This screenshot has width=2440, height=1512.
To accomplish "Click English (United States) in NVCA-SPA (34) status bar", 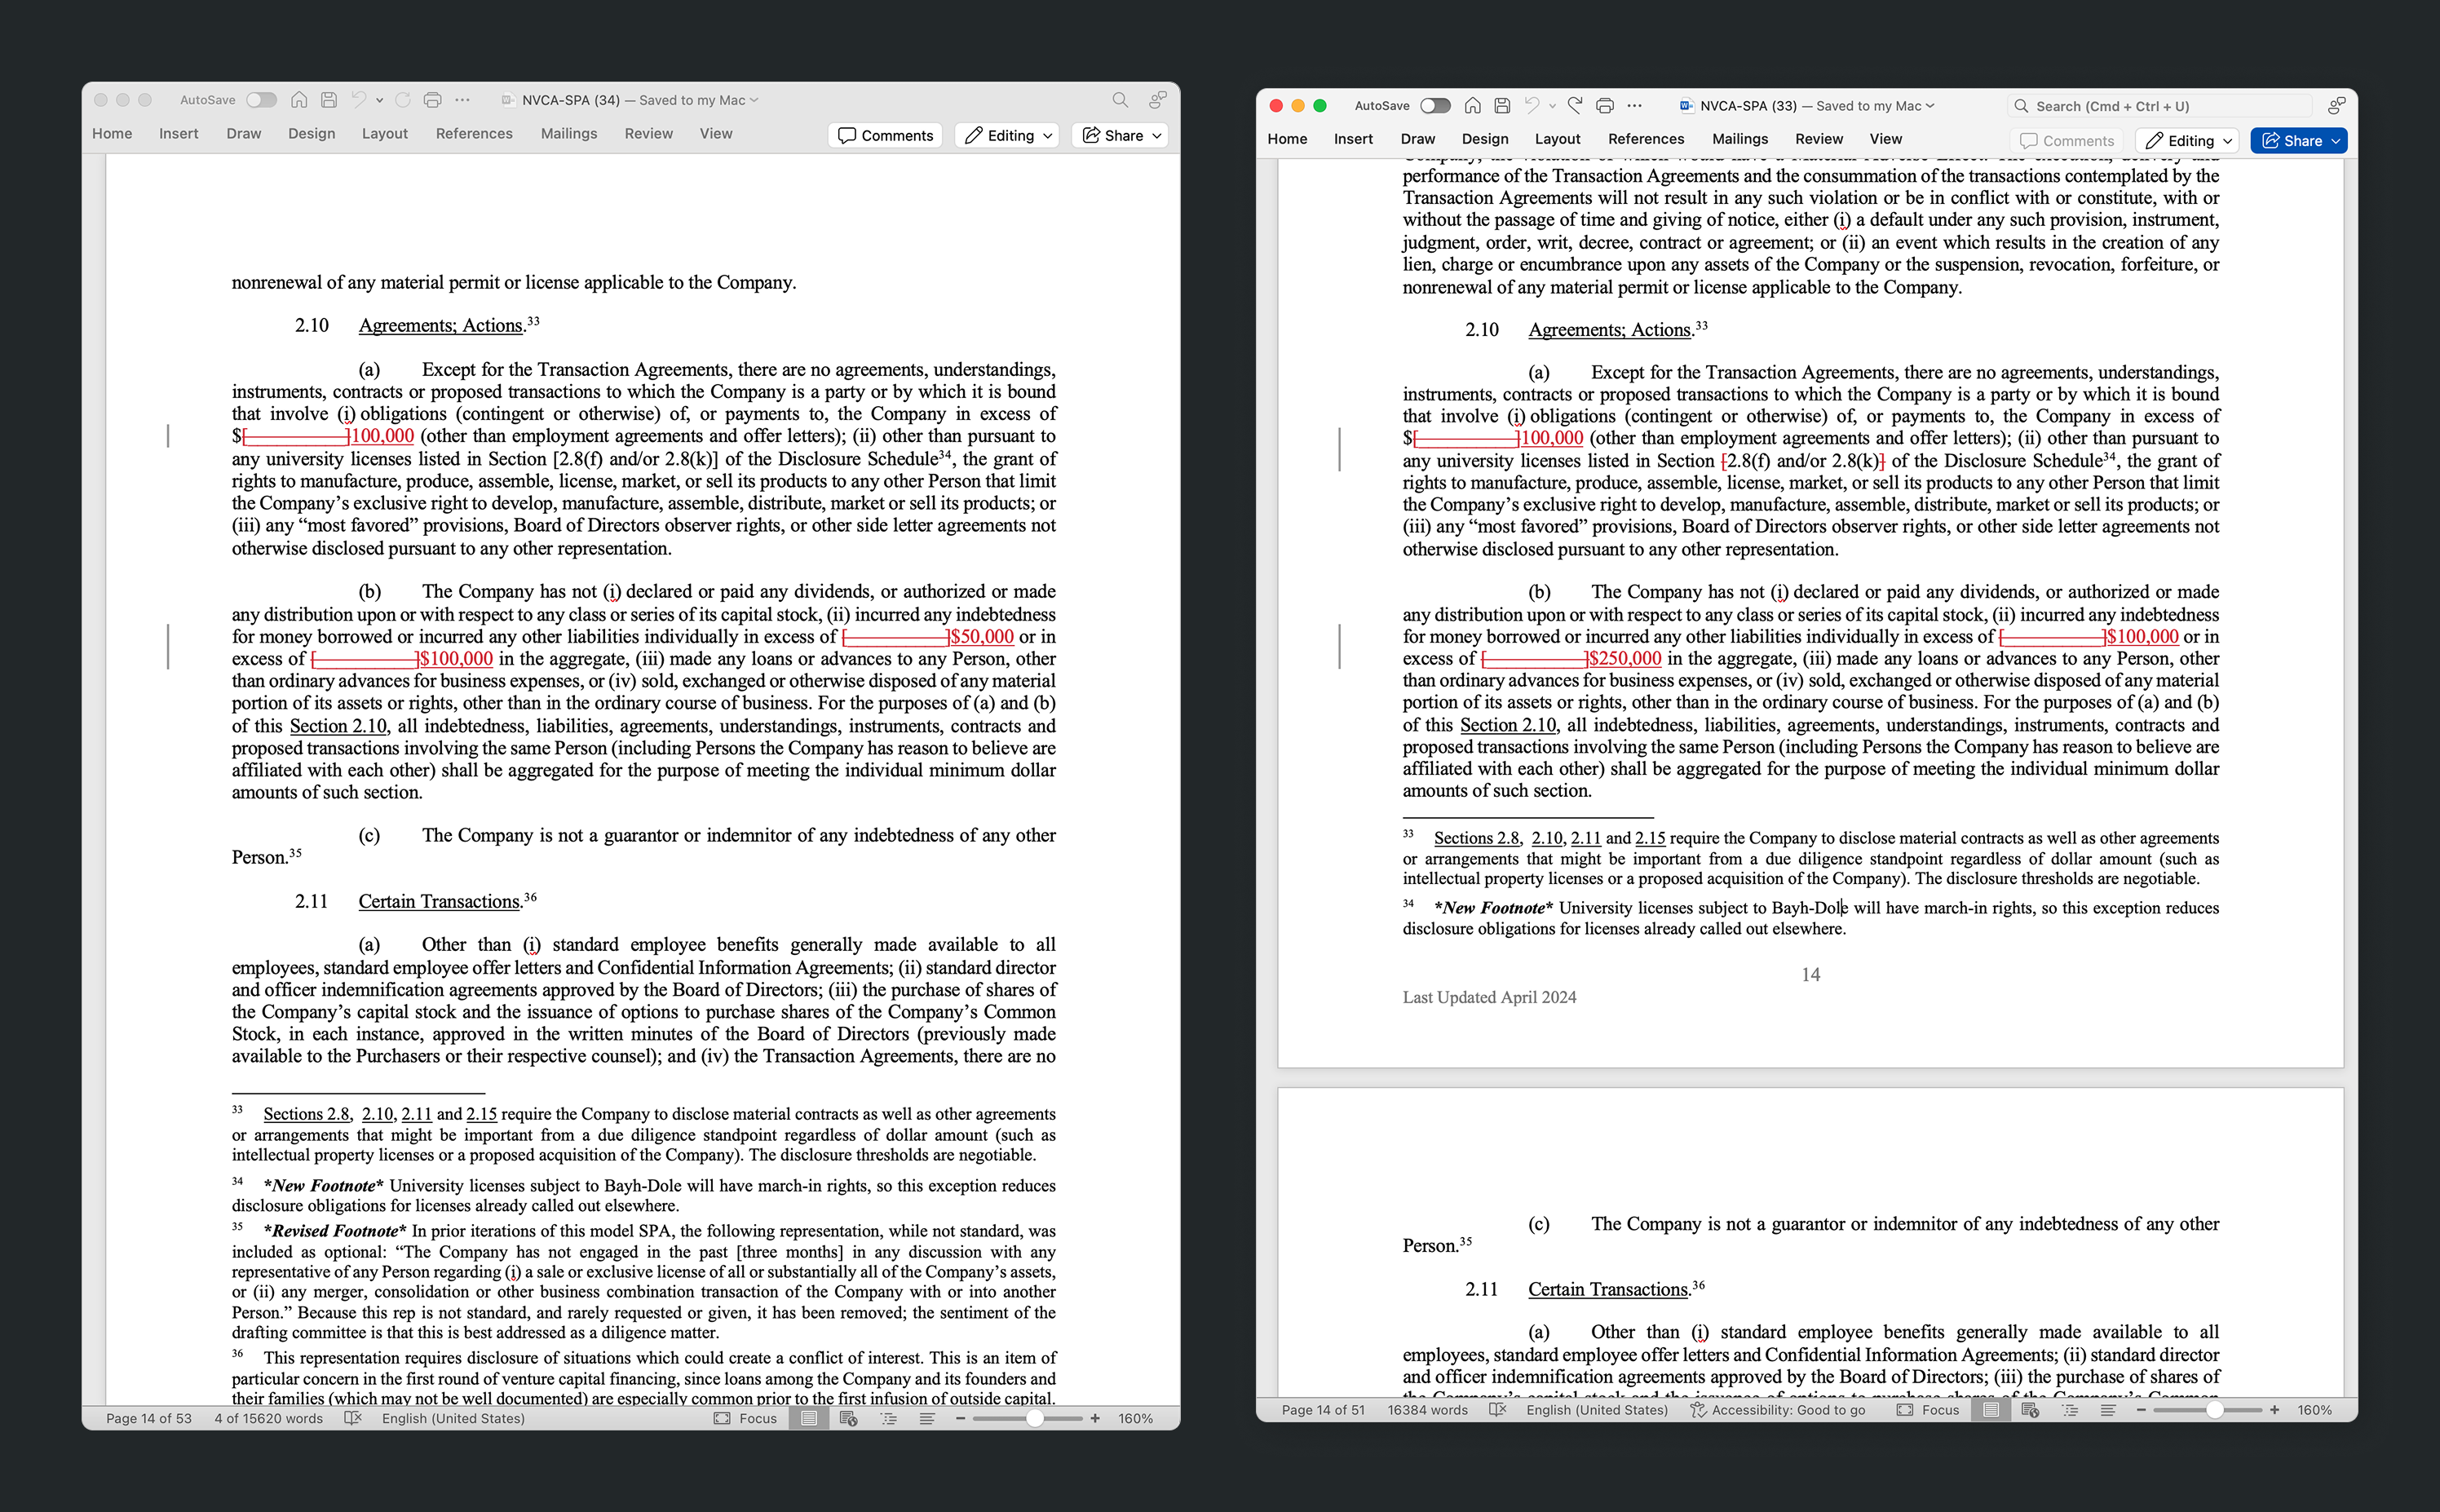I will coord(453,1418).
